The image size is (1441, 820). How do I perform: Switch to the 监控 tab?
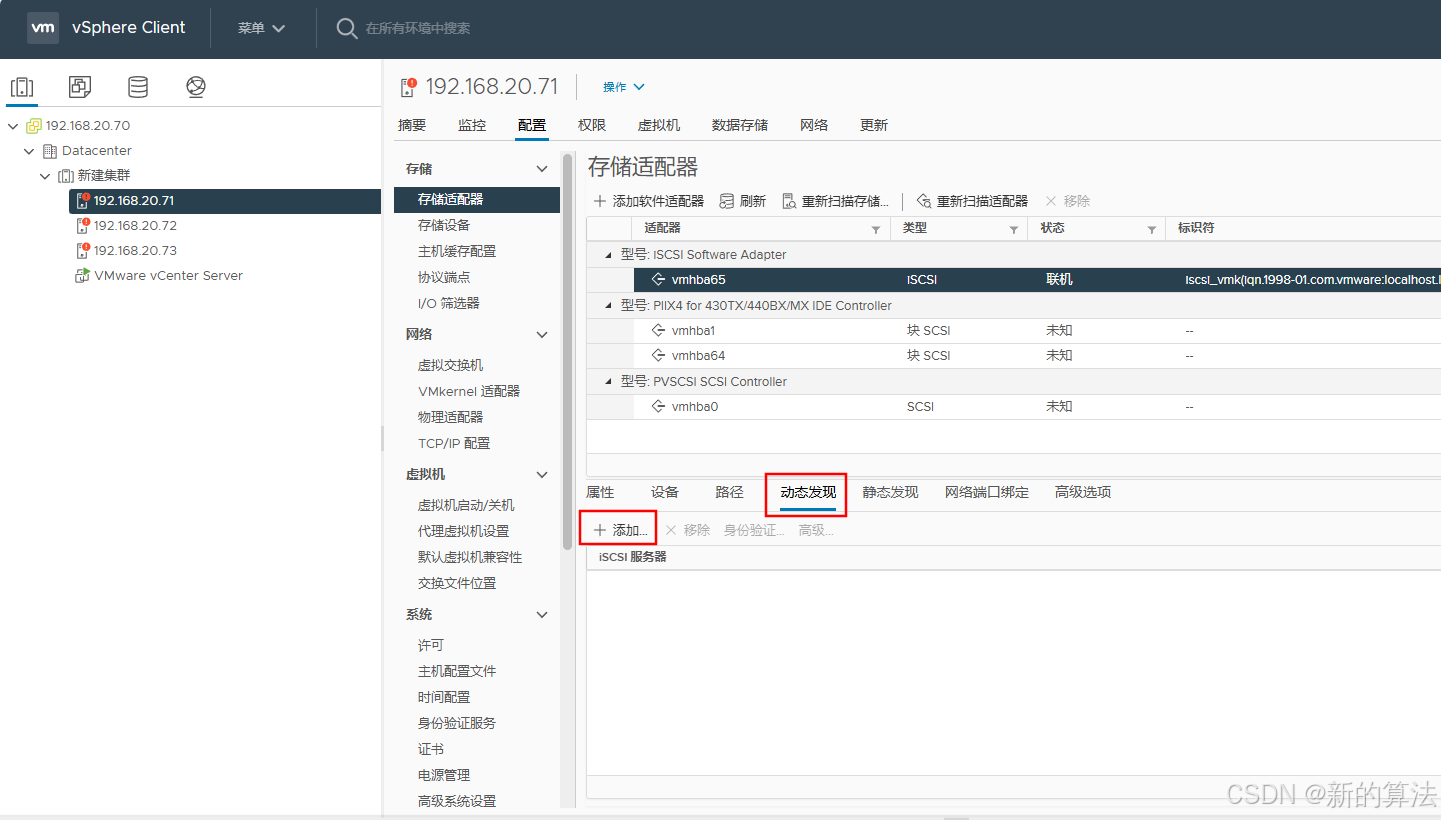click(x=472, y=125)
